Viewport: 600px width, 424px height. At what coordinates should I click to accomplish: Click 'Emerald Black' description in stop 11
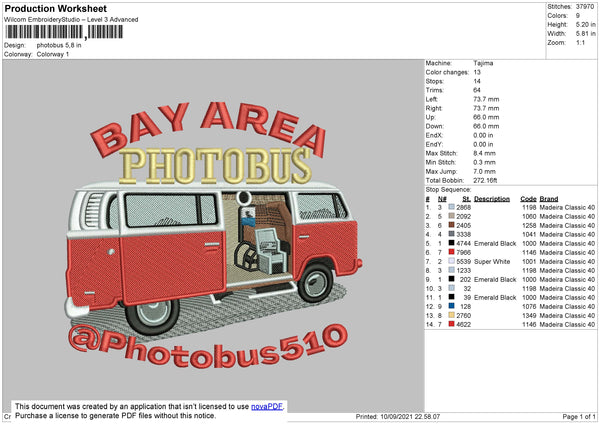(495, 297)
